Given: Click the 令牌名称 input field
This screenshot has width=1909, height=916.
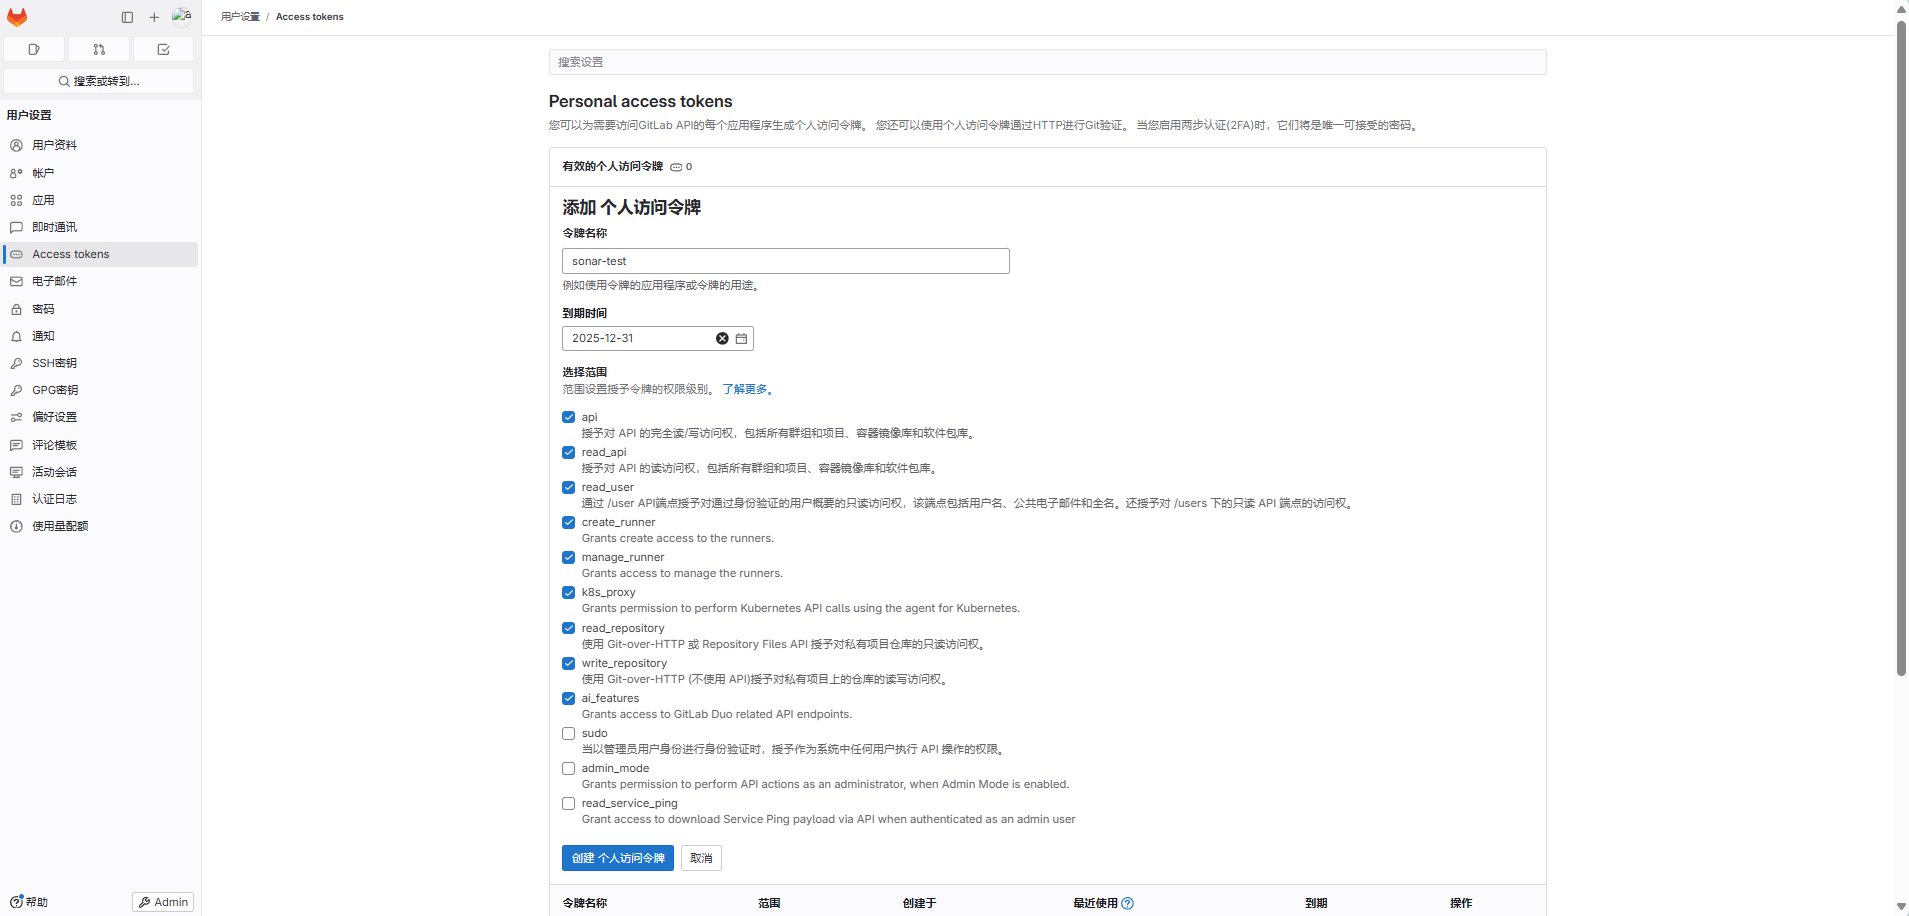Looking at the screenshot, I should click(x=785, y=261).
